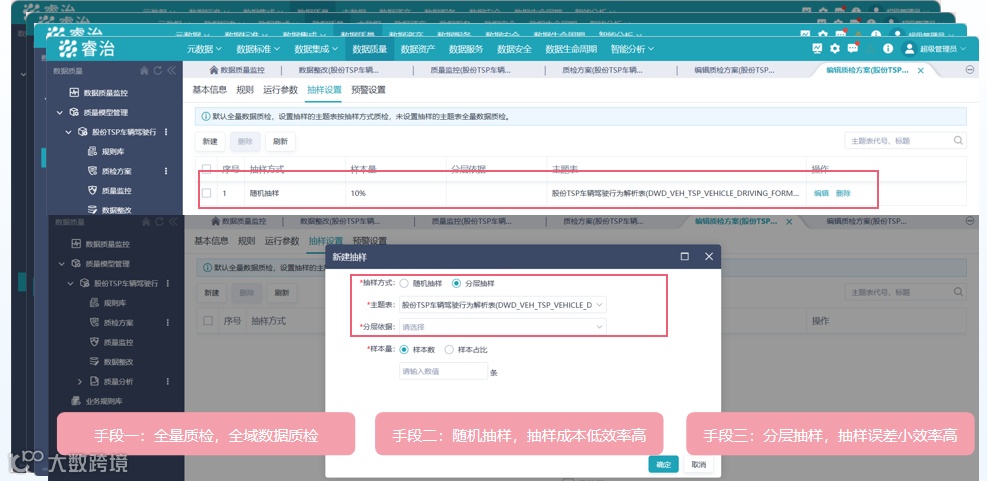Select 数据质量 in the top menu
The image size is (987, 481).
click(x=369, y=49)
